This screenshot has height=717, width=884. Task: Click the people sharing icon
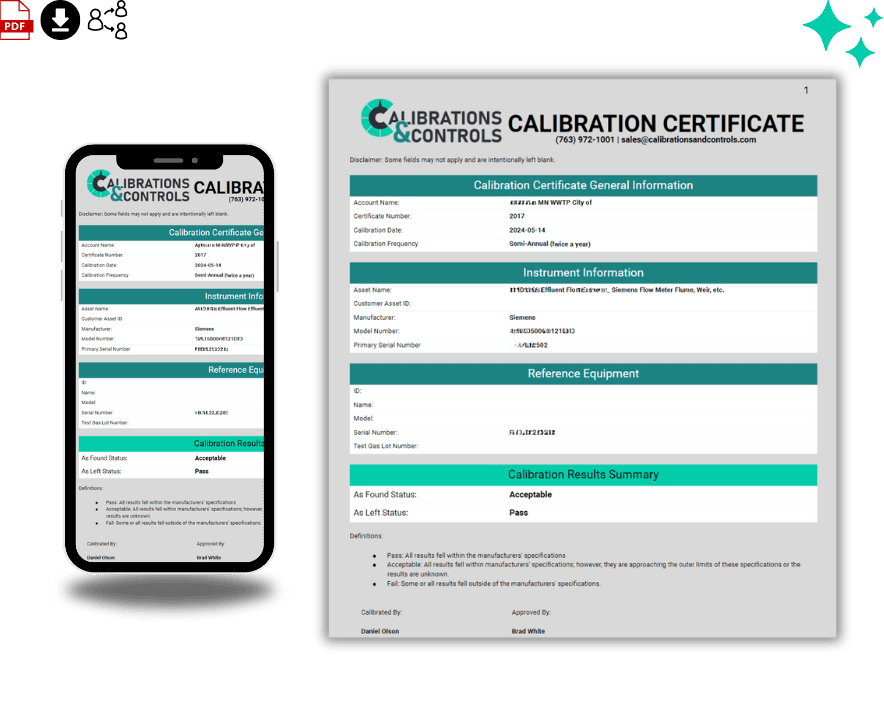click(x=108, y=20)
